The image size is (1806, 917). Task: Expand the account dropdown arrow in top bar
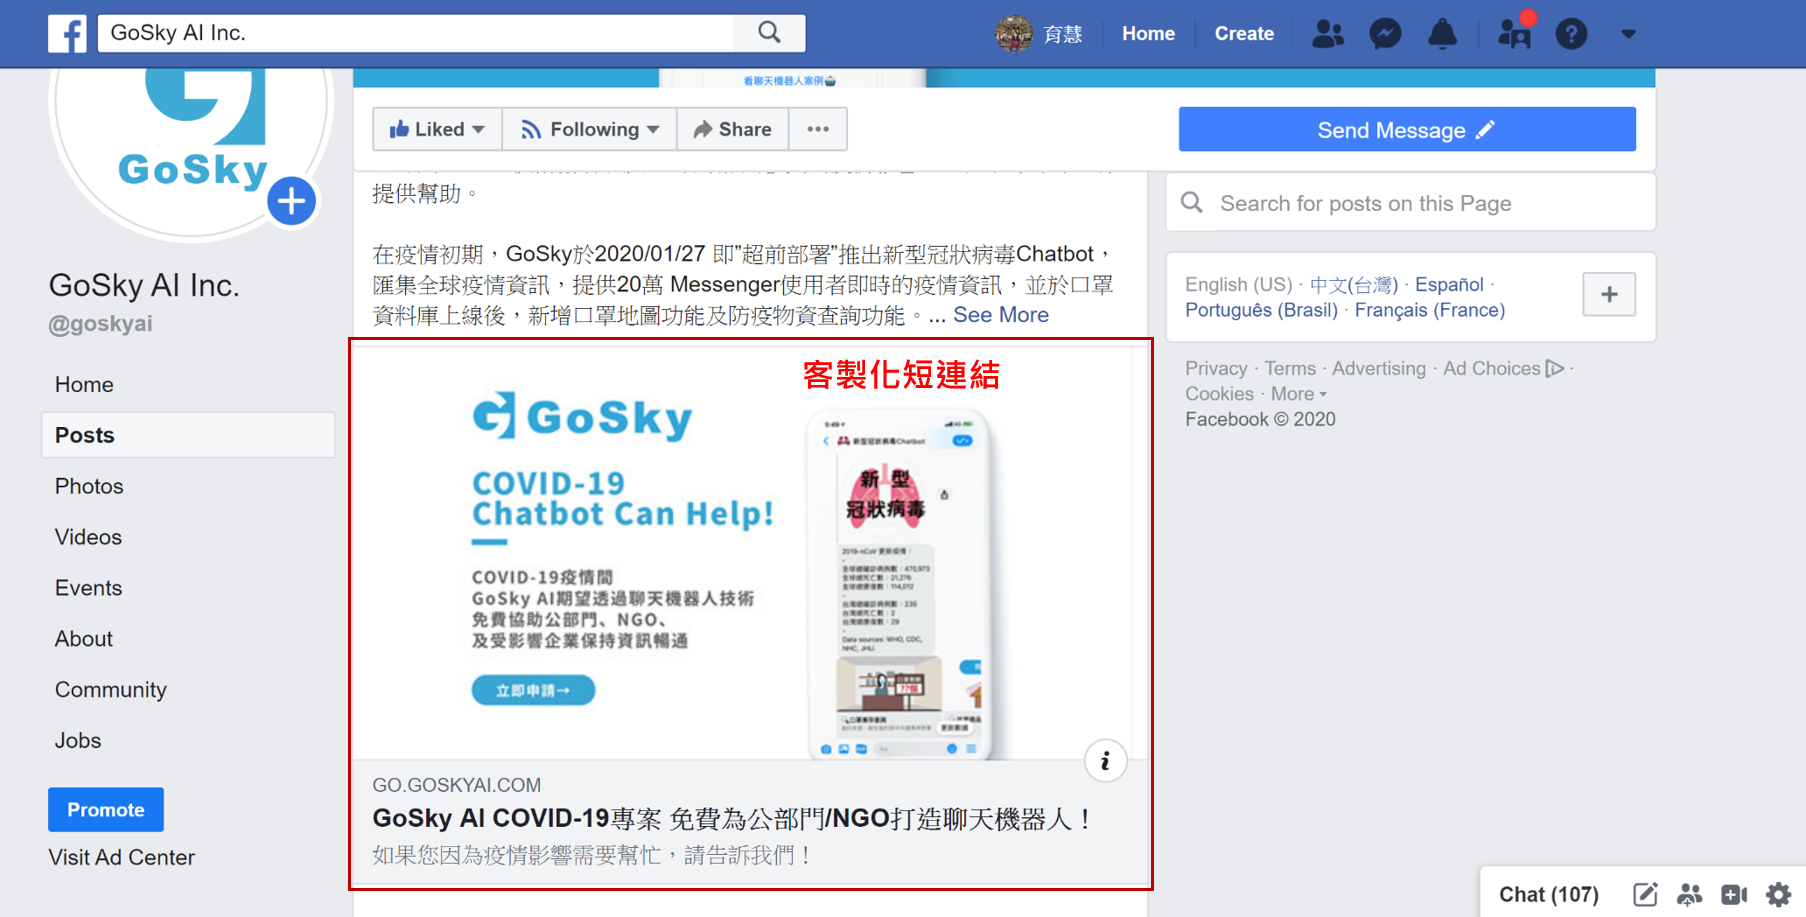click(1629, 34)
